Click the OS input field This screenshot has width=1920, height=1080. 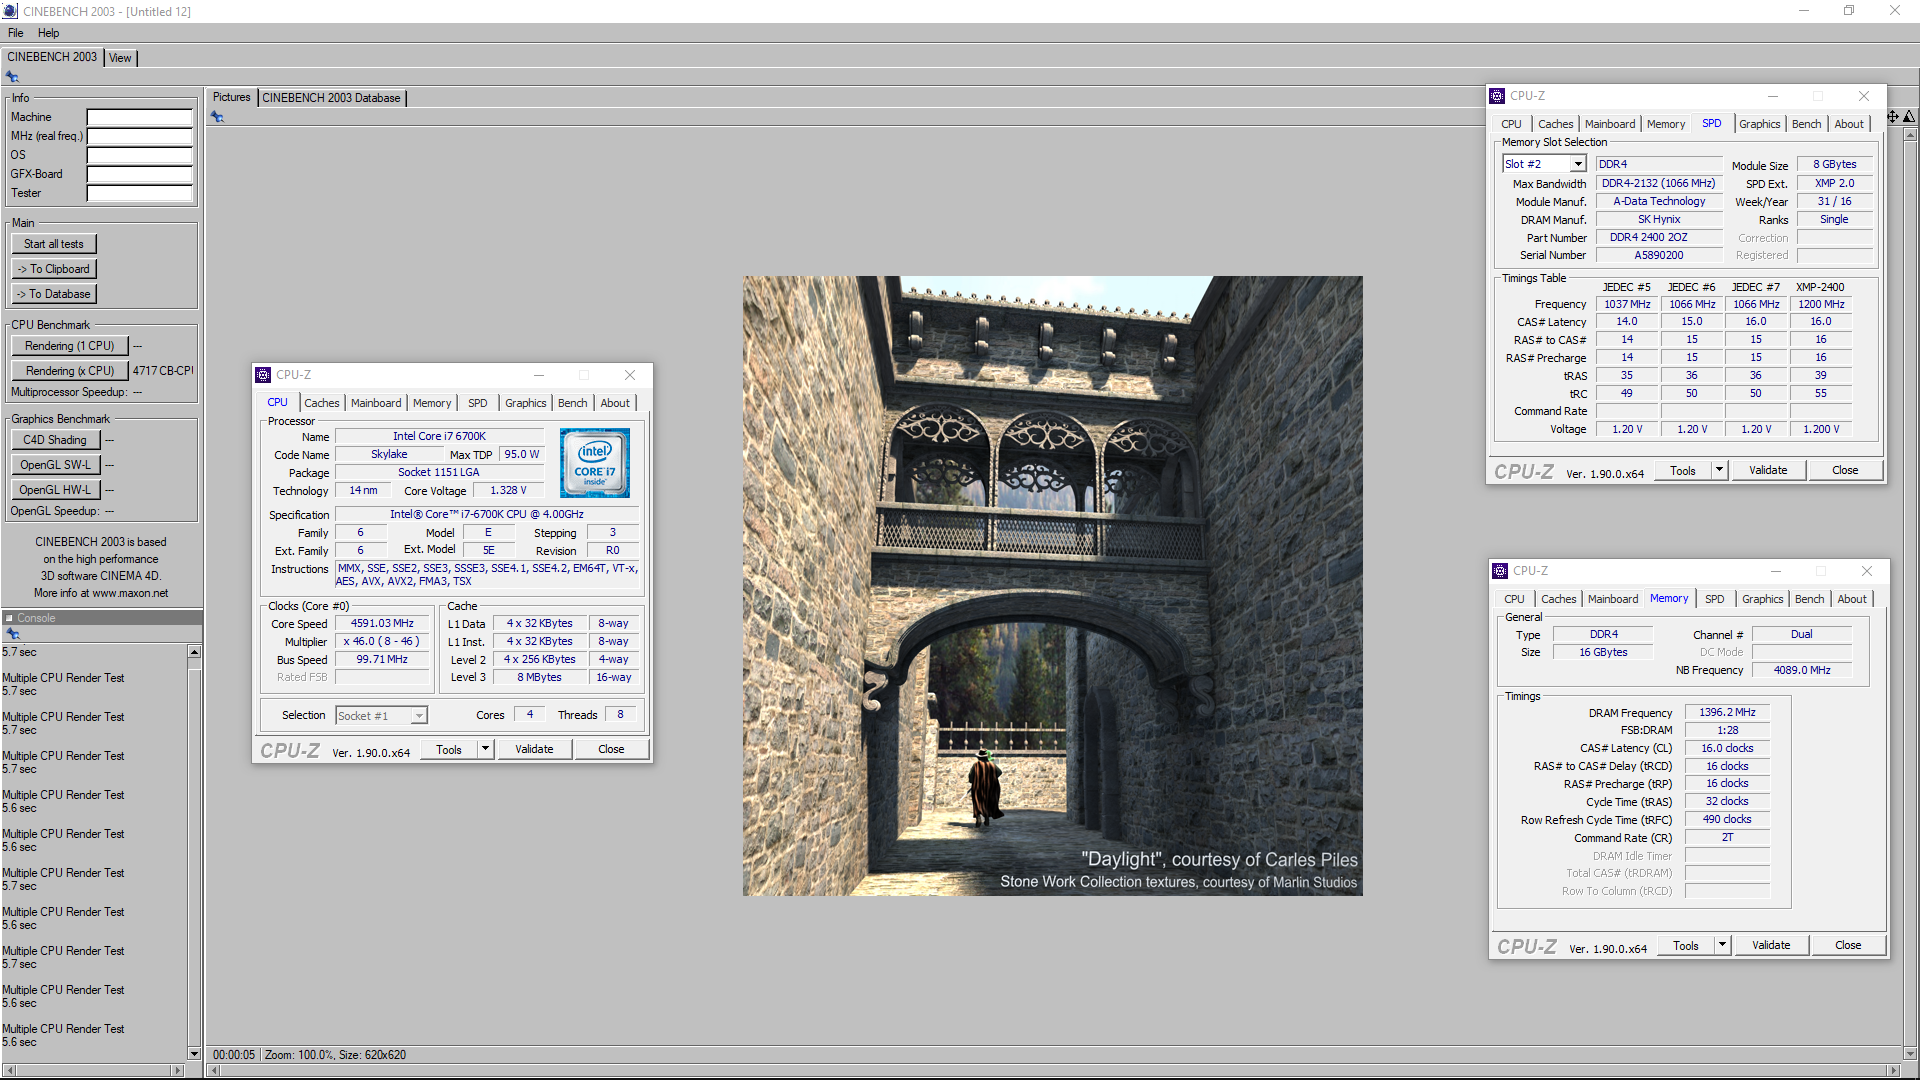140,155
